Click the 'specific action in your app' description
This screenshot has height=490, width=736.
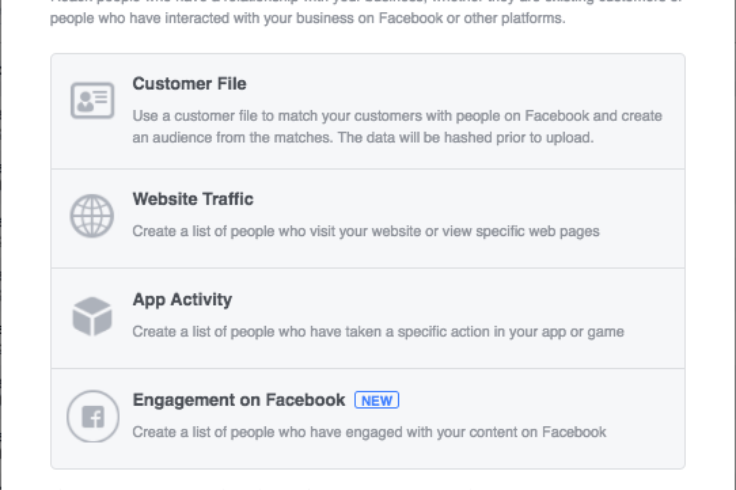pyautogui.click(x=378, y=332)
